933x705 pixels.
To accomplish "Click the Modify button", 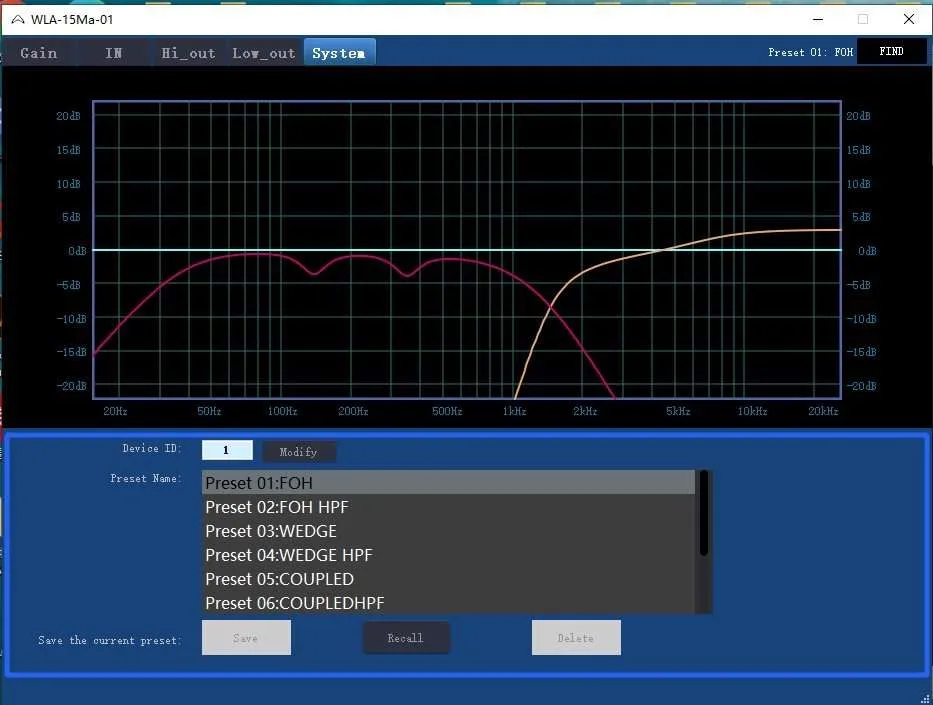I will 299,452.
